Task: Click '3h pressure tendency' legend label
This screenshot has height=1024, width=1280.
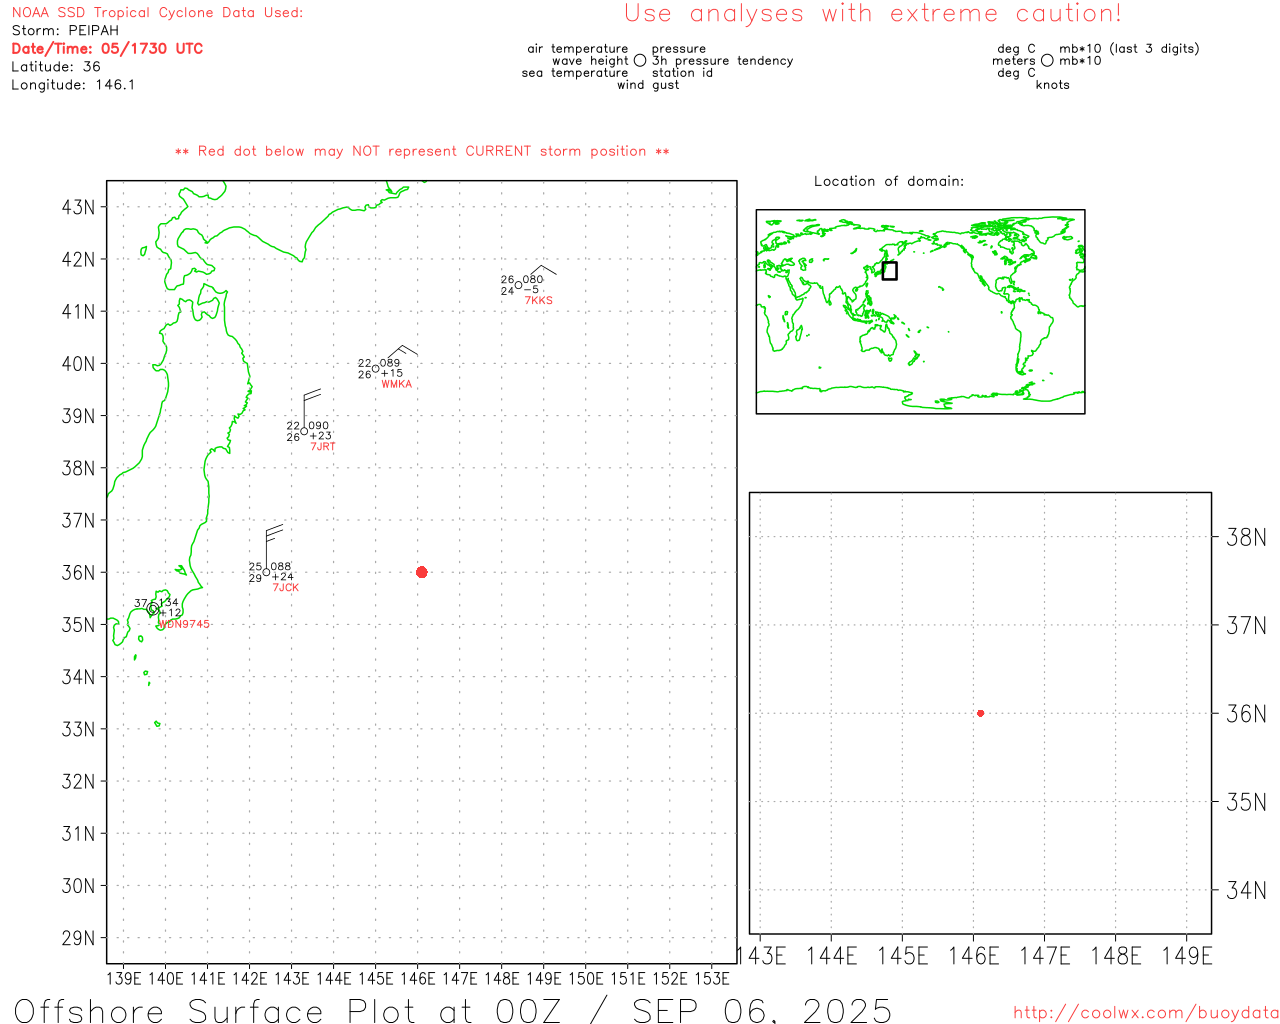Action: click(x=722, y=61)
